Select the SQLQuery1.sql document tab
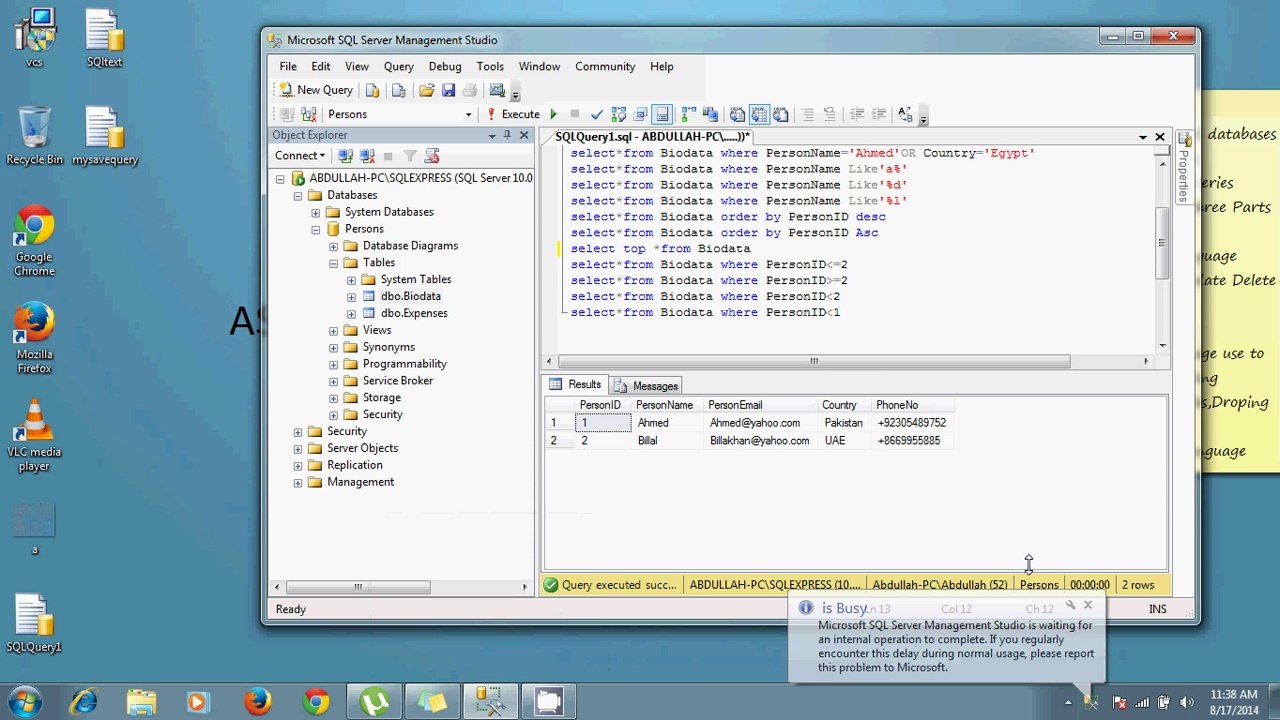Viewport: 1280px width, 720px height. tap(652, 136)
